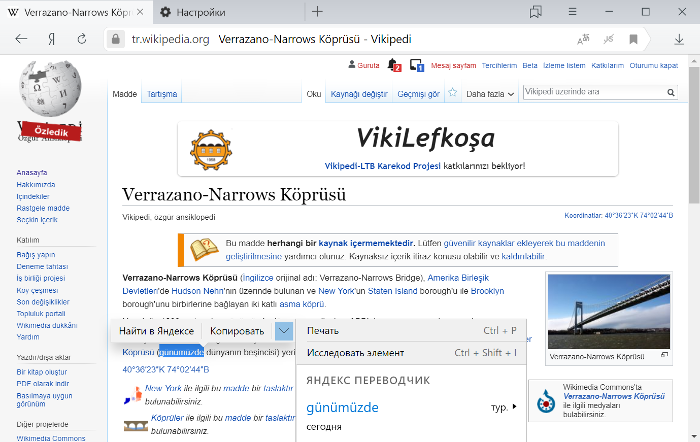Click the Guruta username link
This screenshot has width=700, height=442.
coord(368,66)
